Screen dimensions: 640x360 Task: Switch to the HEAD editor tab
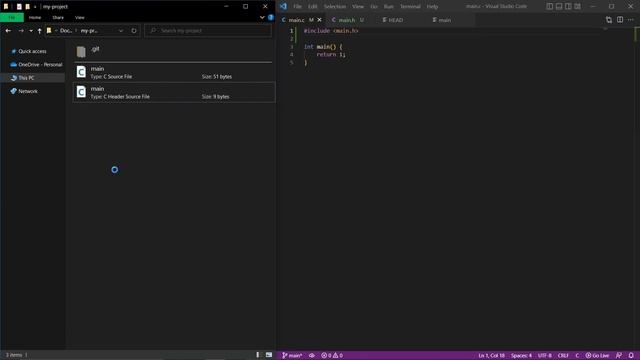[395, 20]
